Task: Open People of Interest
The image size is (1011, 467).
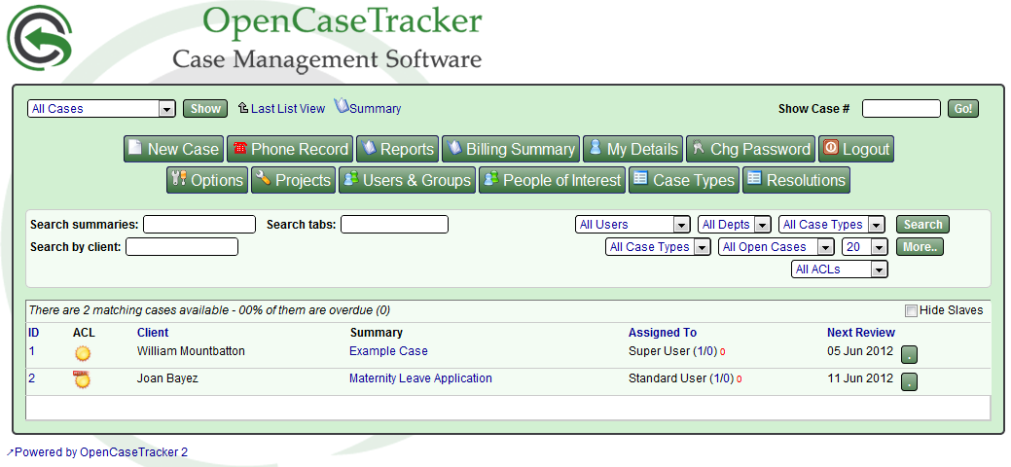Action: 553,180
